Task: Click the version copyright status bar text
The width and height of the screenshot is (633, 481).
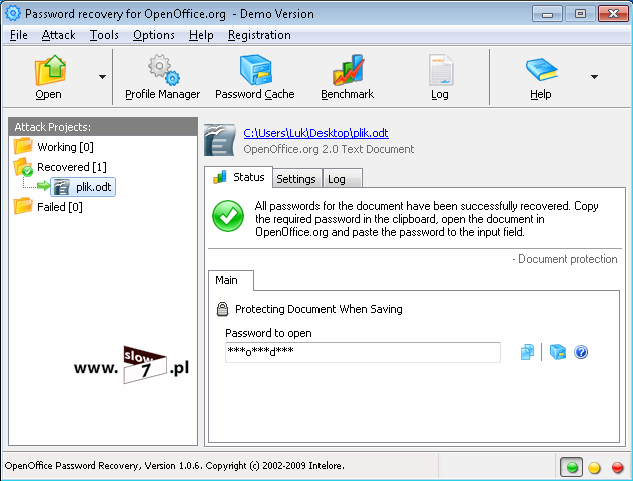Action: [174, 466]
